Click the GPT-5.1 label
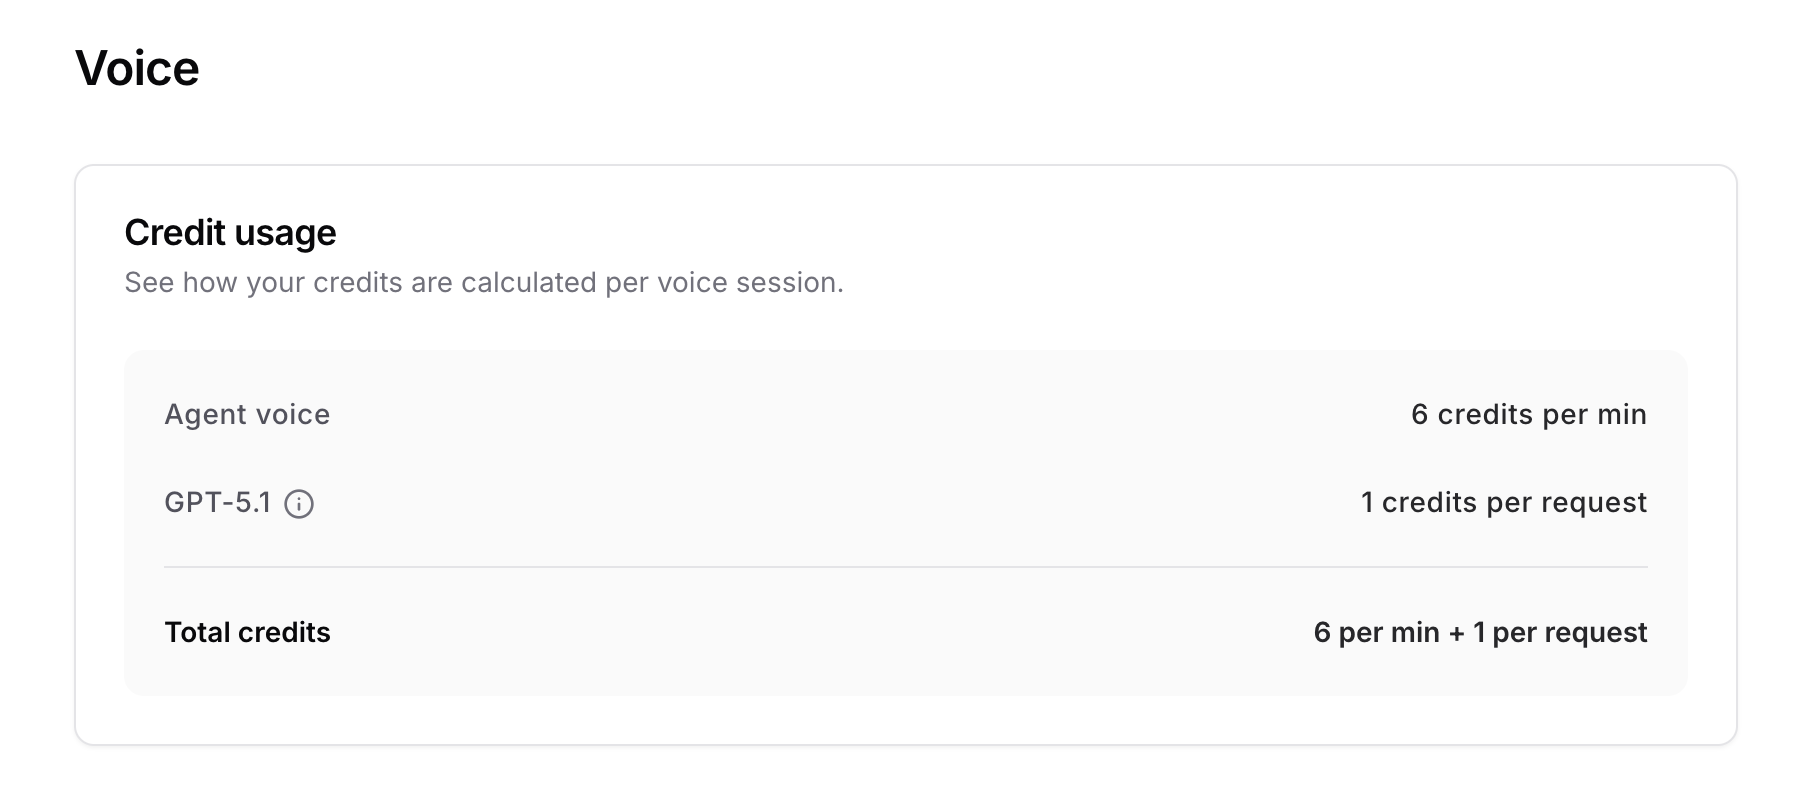Viewport: 1802px width, 790px height. [x=218, y=503]
